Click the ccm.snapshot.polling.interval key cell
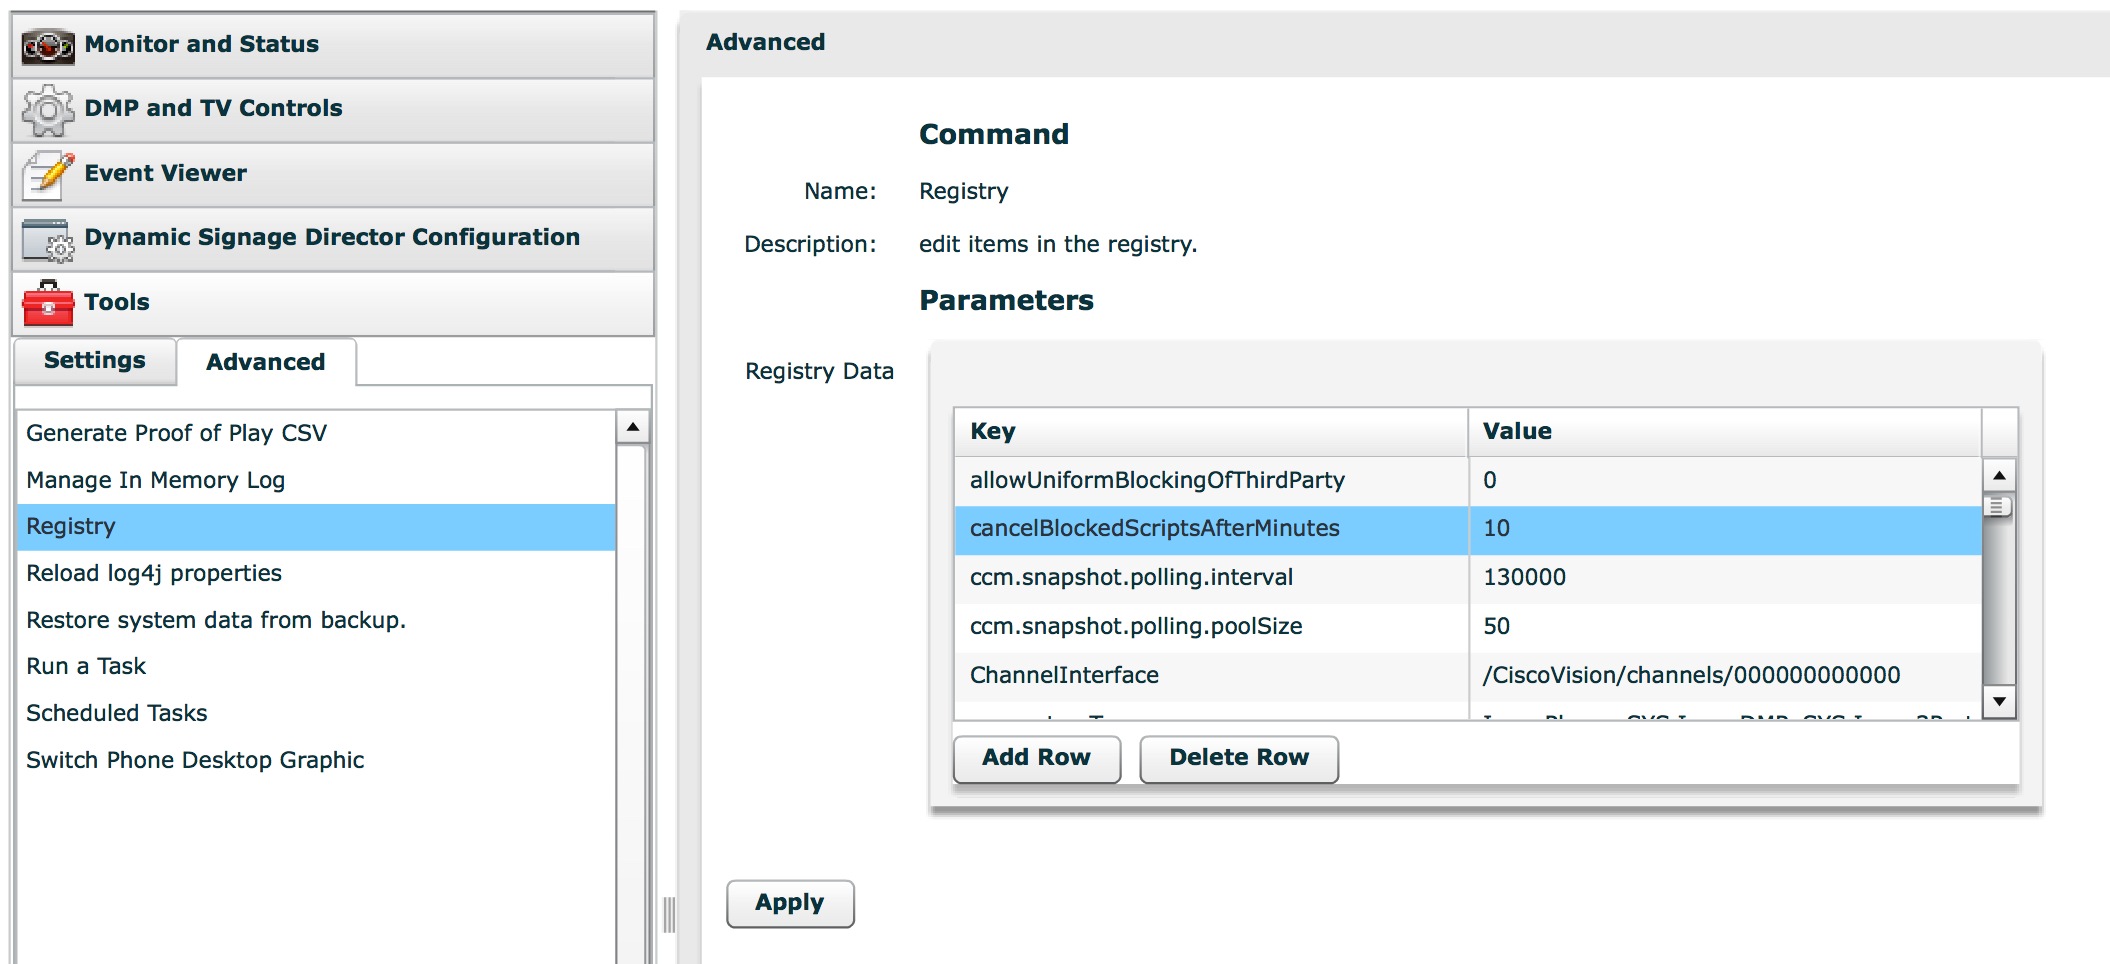This screenshot has height=964, width=2110. (1211, 579)
